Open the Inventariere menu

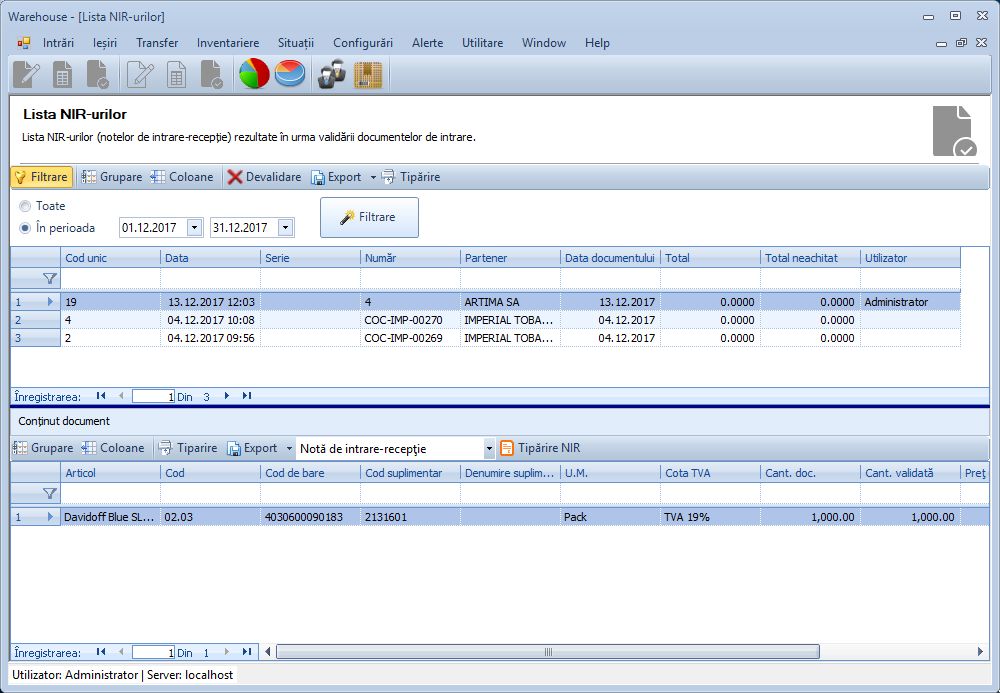pyautogui.click(x=228, y=43)
